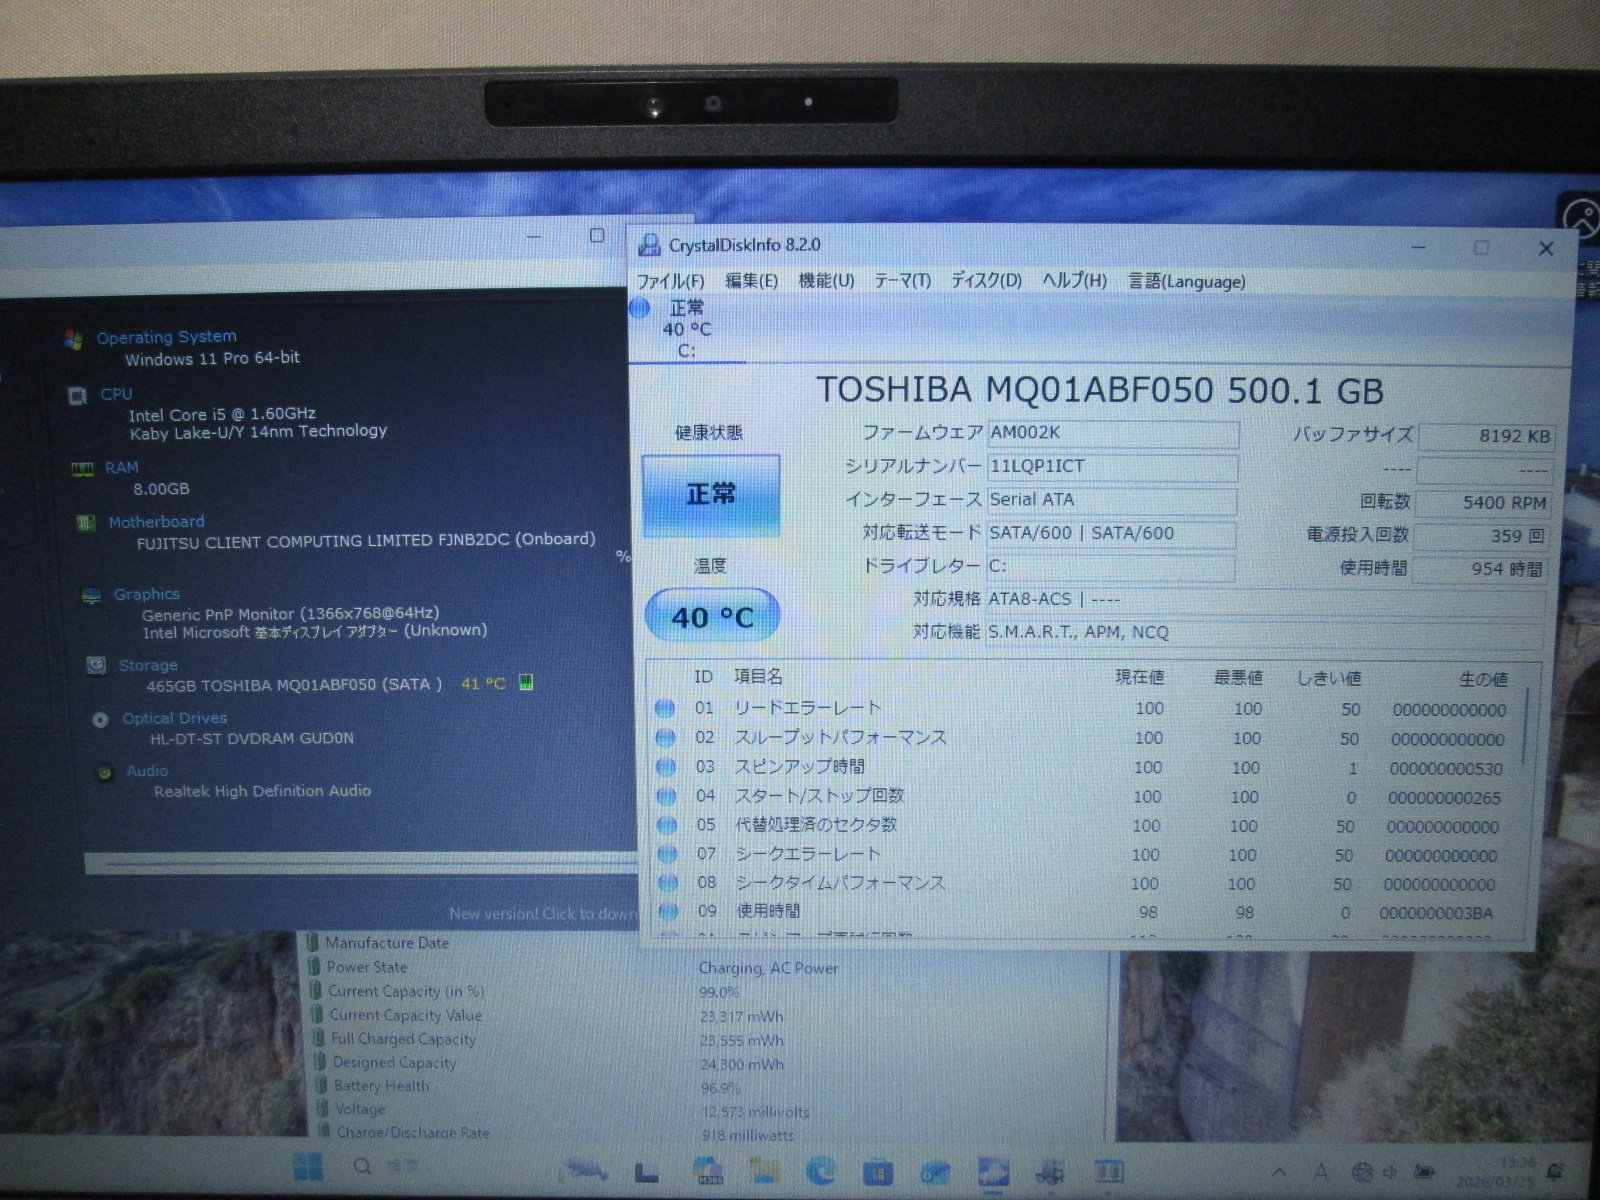The width and height of the screenshot is (1600, 1200).
Task: Open the ファイル(F) menu
Action: (670, 281)
